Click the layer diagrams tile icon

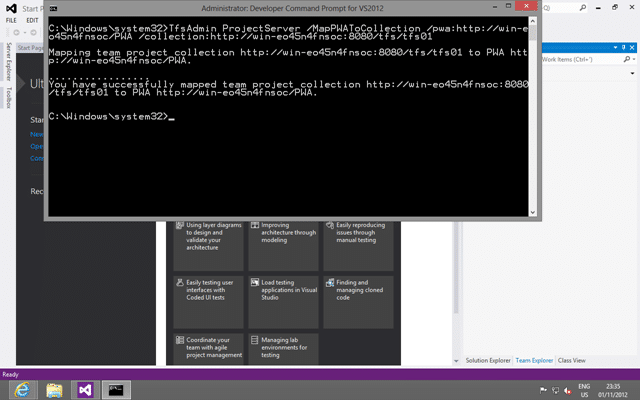tap(180, 225)
